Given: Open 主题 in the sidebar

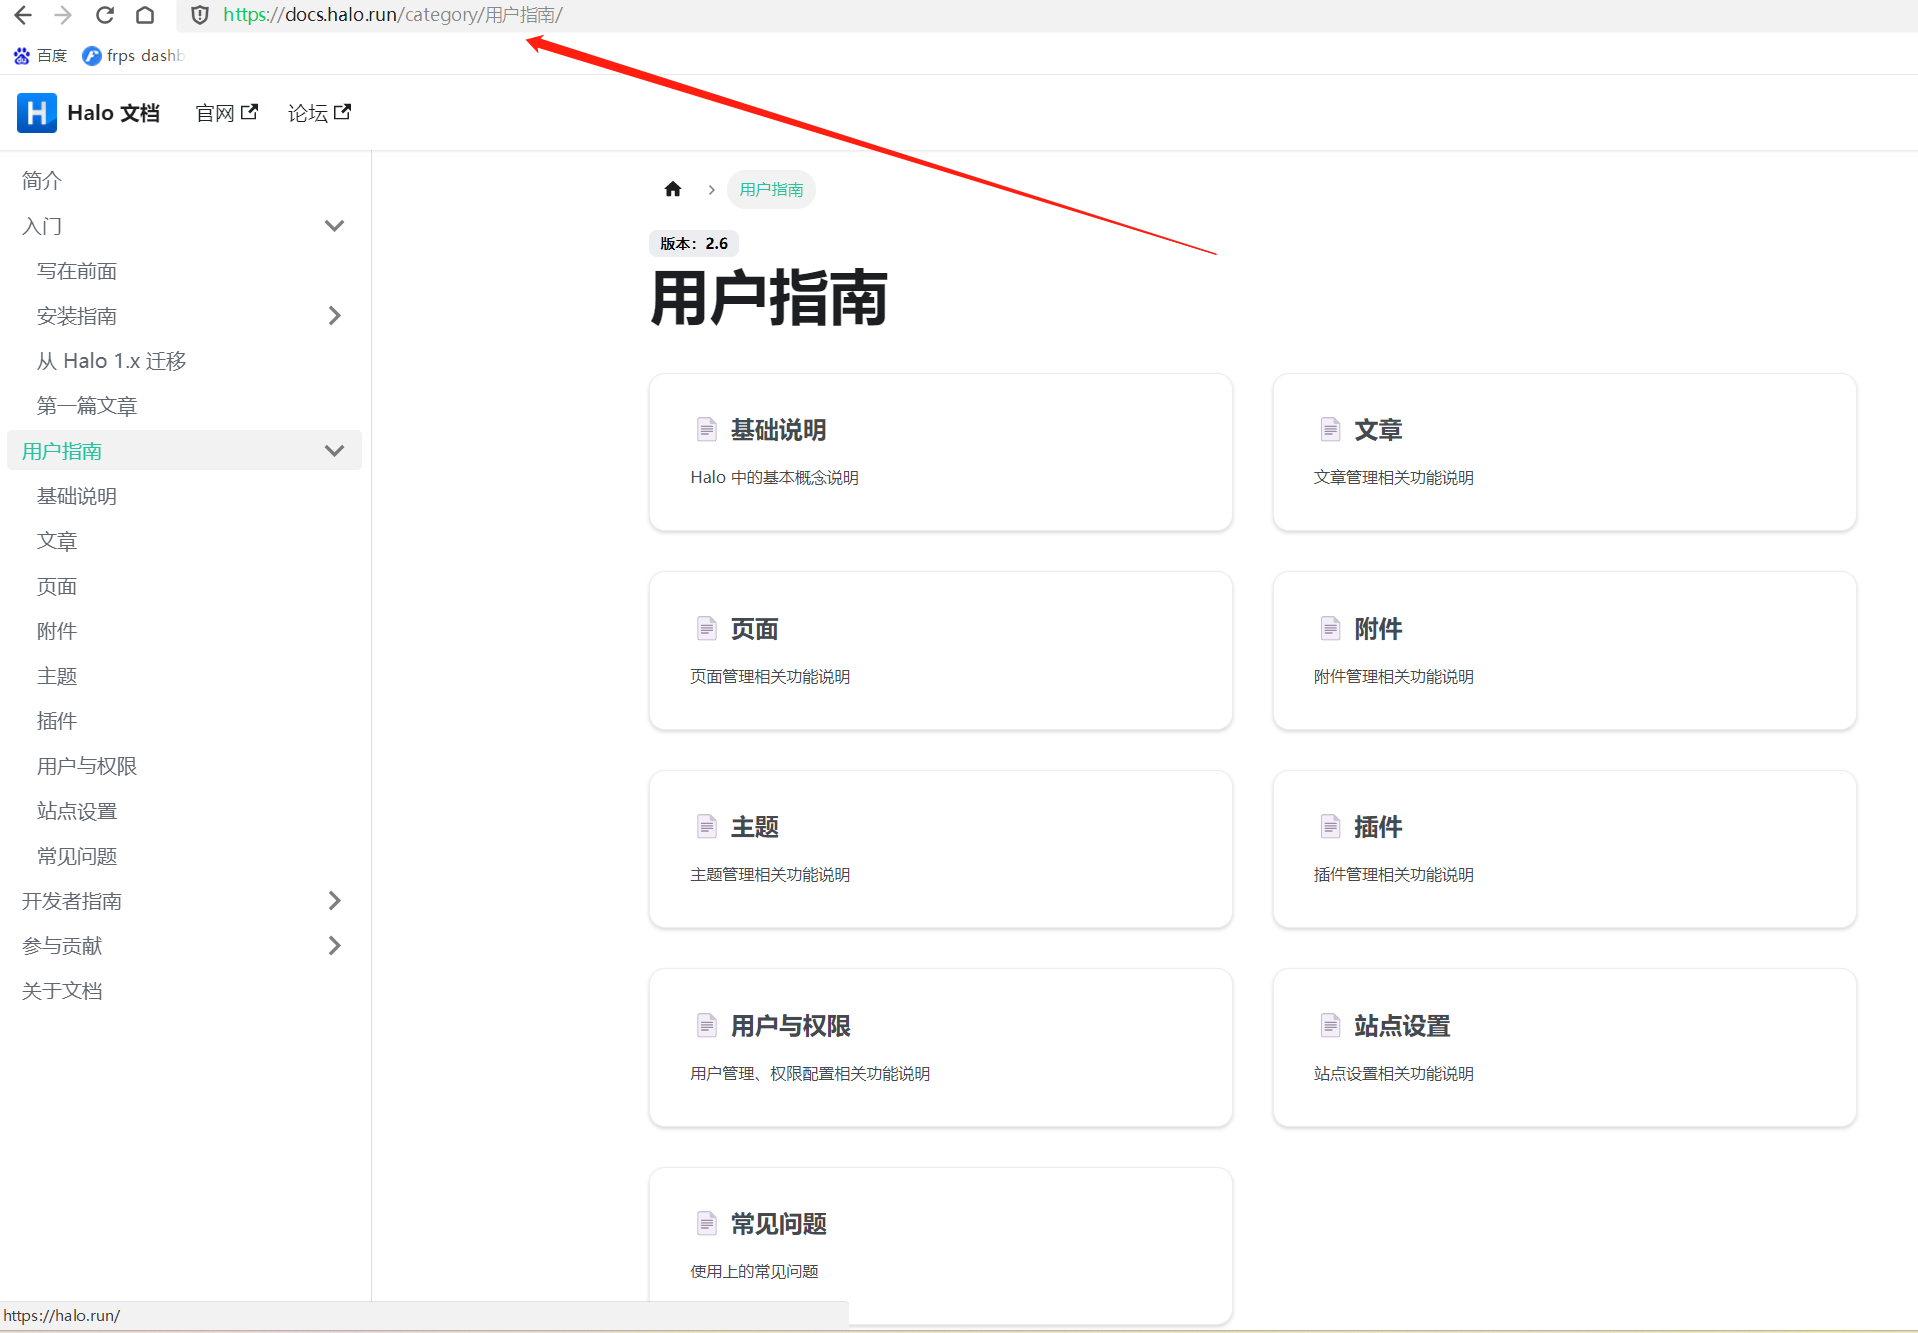Looking at the screenshot, I should pyautogui.click(x=57, y=676).
